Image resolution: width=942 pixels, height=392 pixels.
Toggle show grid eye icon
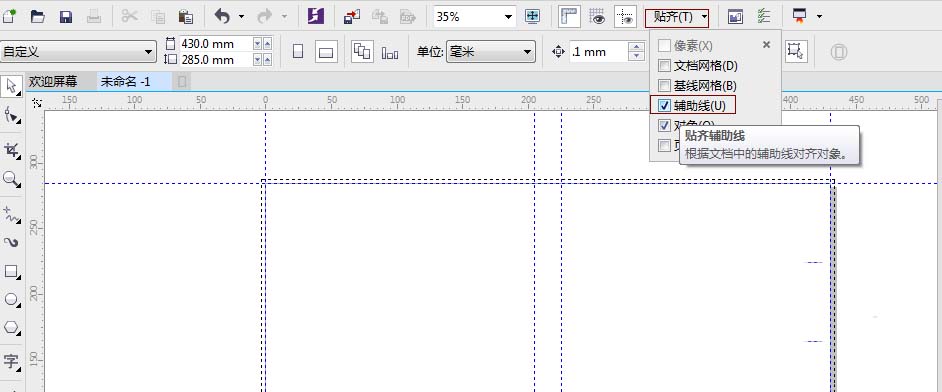click(x=597, y=17)
